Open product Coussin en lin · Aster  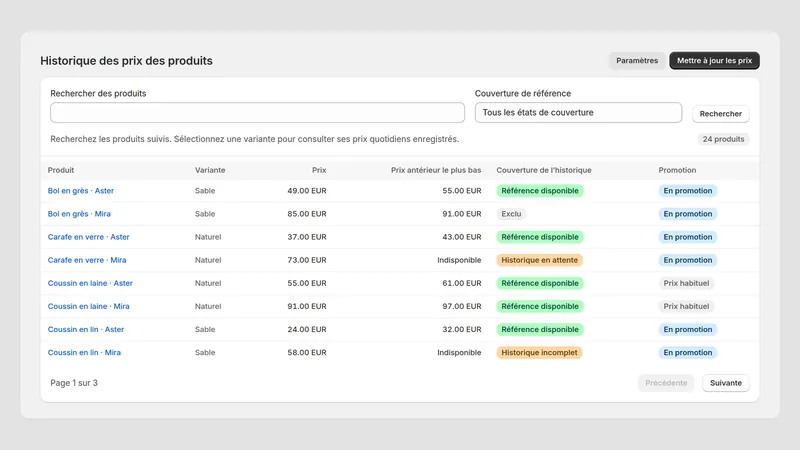point(86,330)
